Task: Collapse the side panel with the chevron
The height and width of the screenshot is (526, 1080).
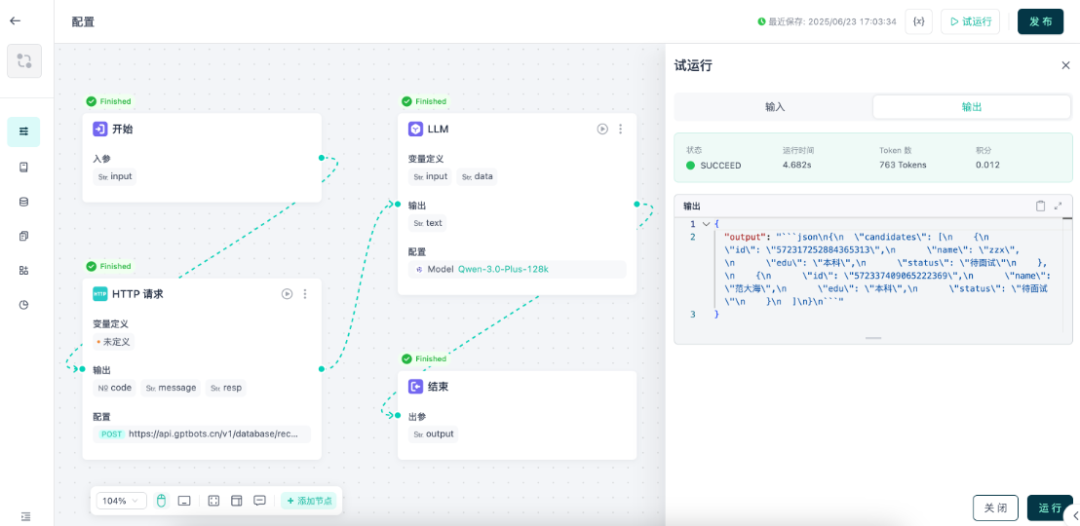Action: pos(1074,515)
